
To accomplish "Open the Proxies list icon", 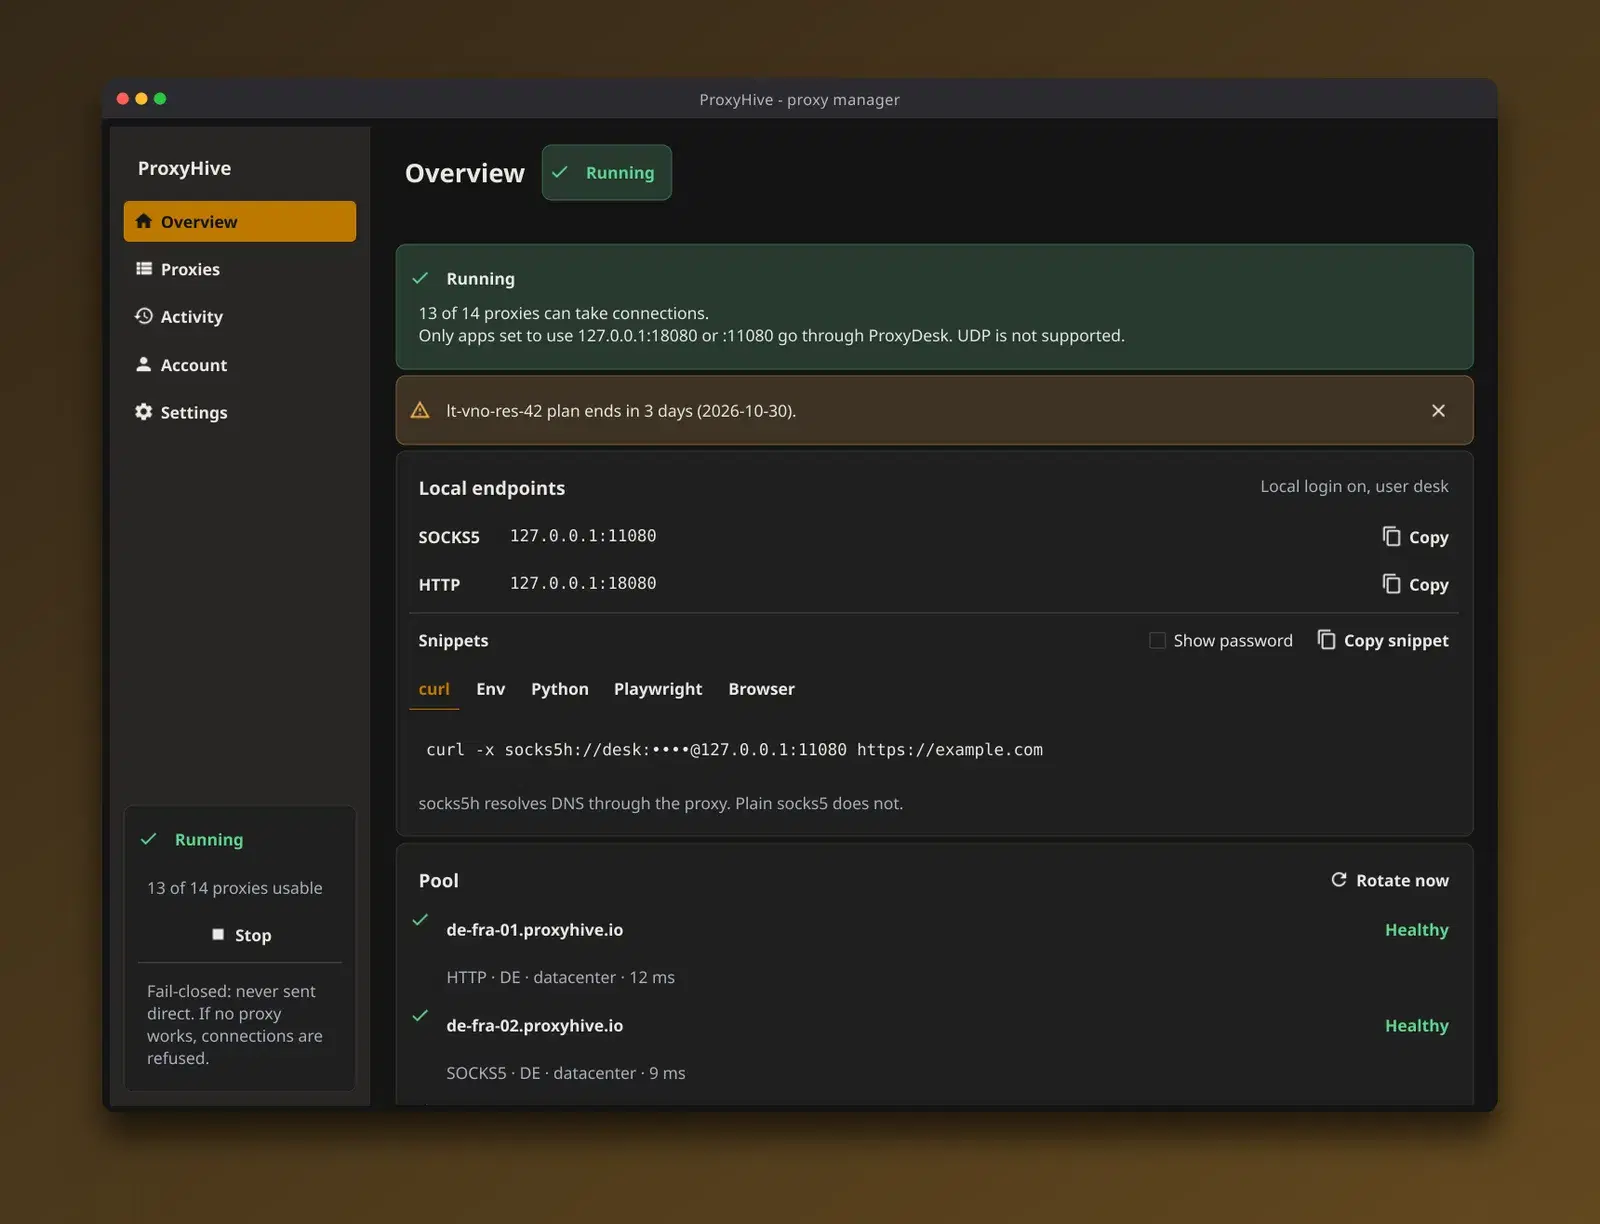I will click(144, 269).
